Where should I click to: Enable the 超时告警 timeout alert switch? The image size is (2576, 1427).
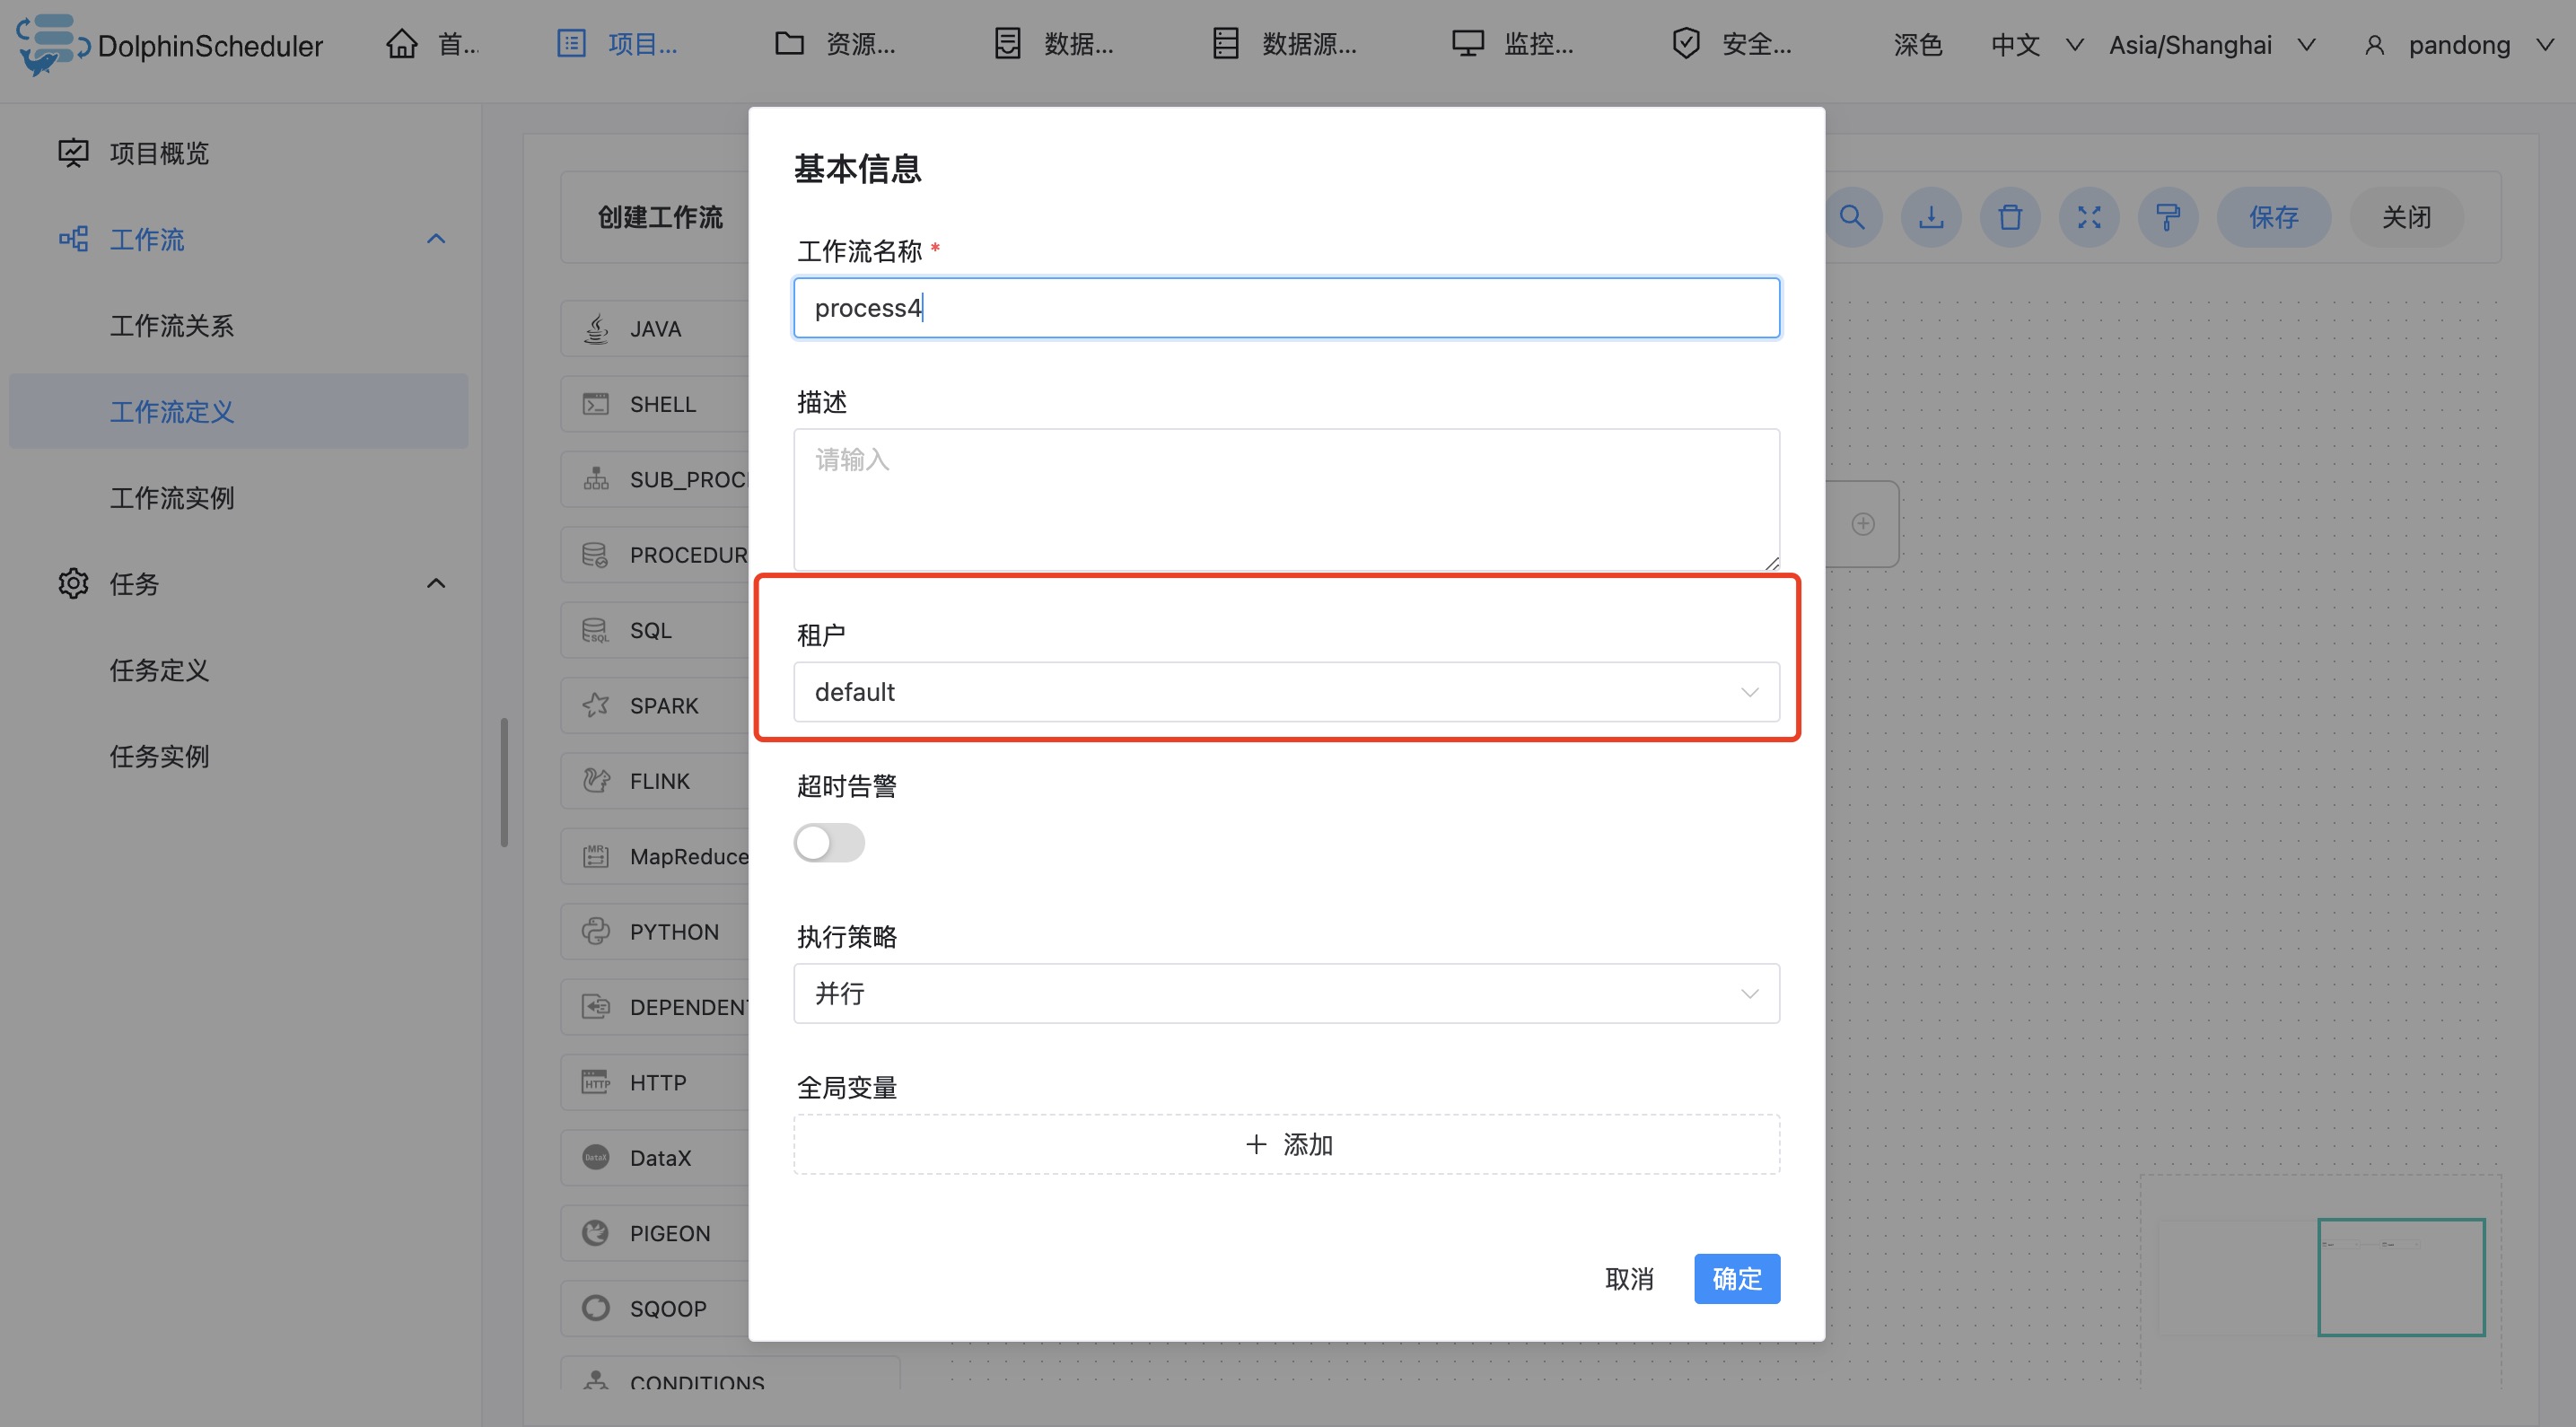coord(829,842)
